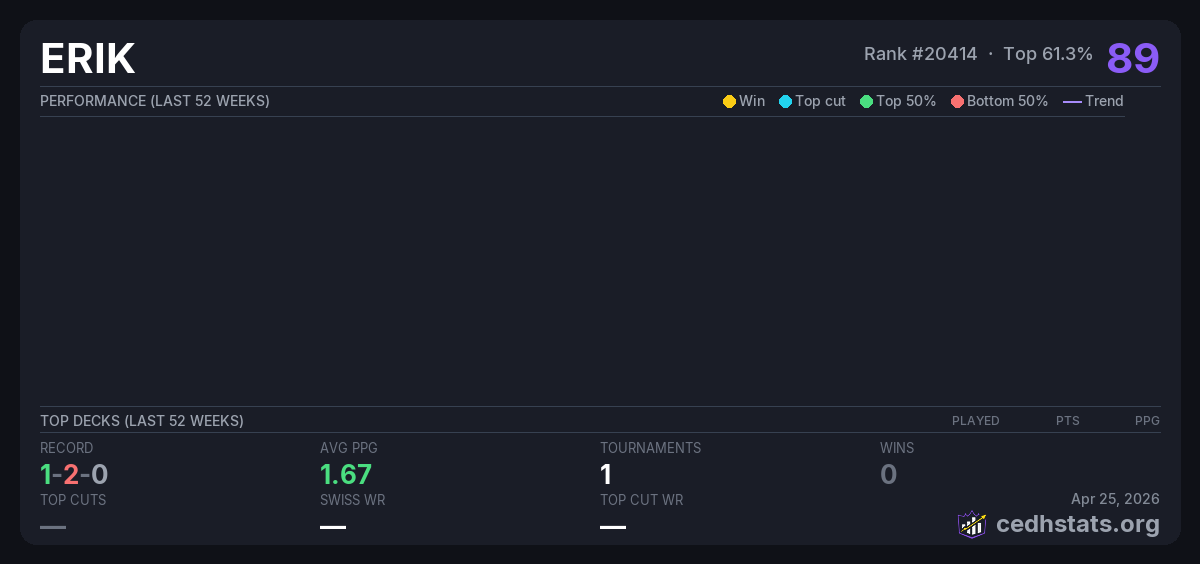The height and width of the screenshot is (564, 1200).
Task: Toggle the cyan Top cut legend dot
Action: 785,101
